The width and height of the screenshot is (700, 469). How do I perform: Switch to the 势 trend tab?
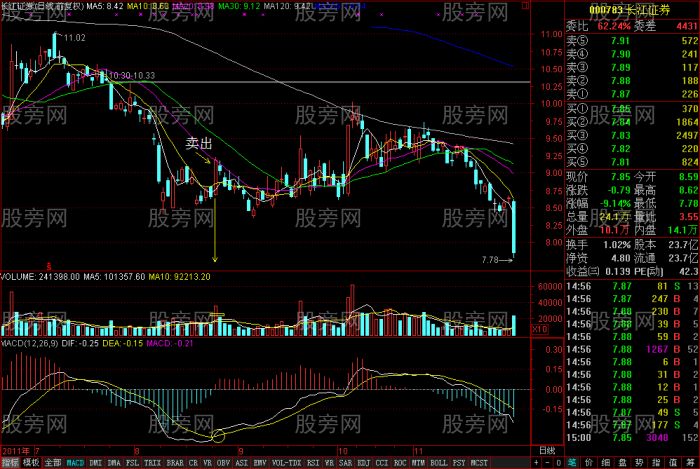pos(640,463)
